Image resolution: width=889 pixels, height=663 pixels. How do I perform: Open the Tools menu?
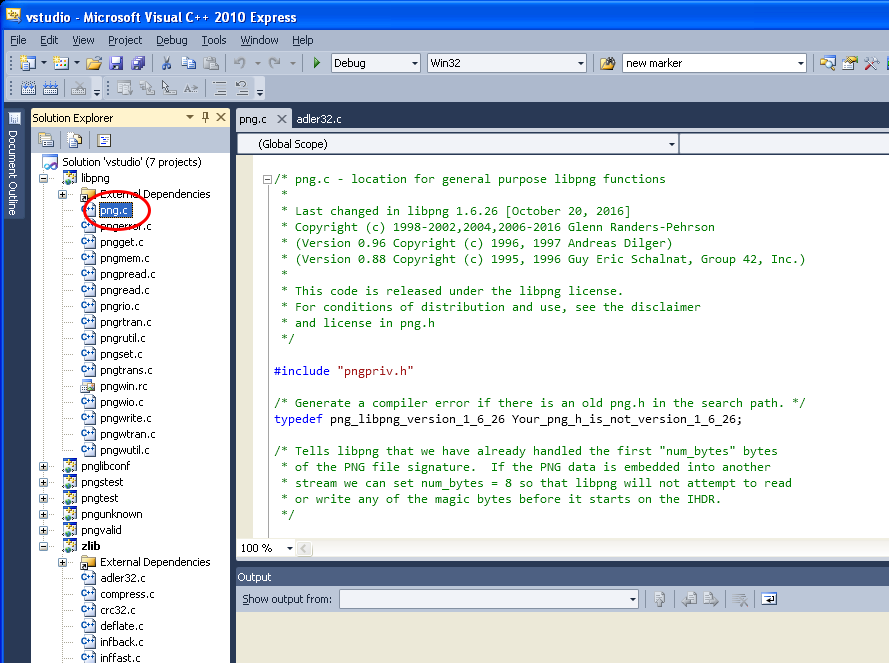point(214,40)
